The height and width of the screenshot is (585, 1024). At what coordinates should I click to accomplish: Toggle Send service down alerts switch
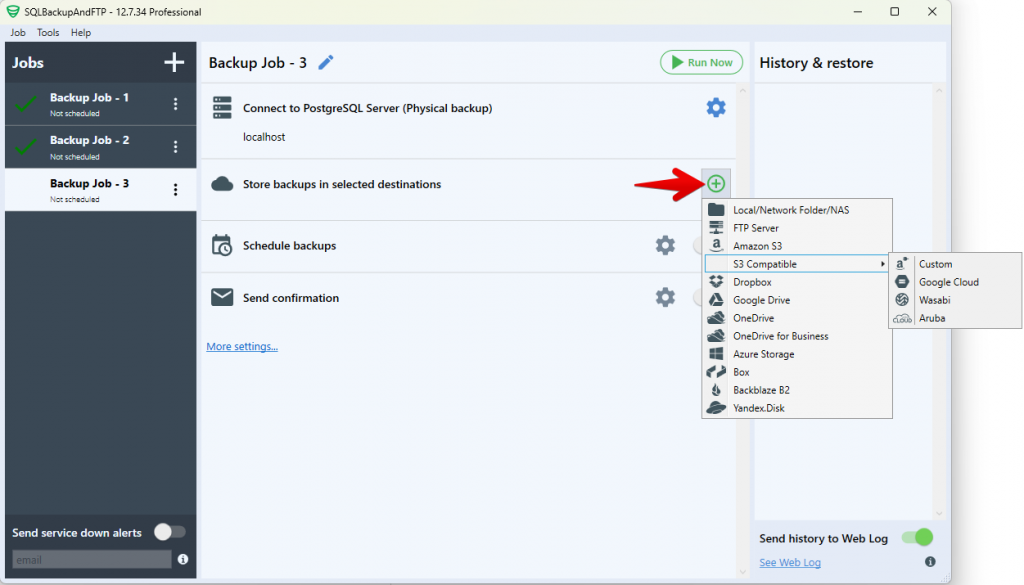(x=170, y=532)
